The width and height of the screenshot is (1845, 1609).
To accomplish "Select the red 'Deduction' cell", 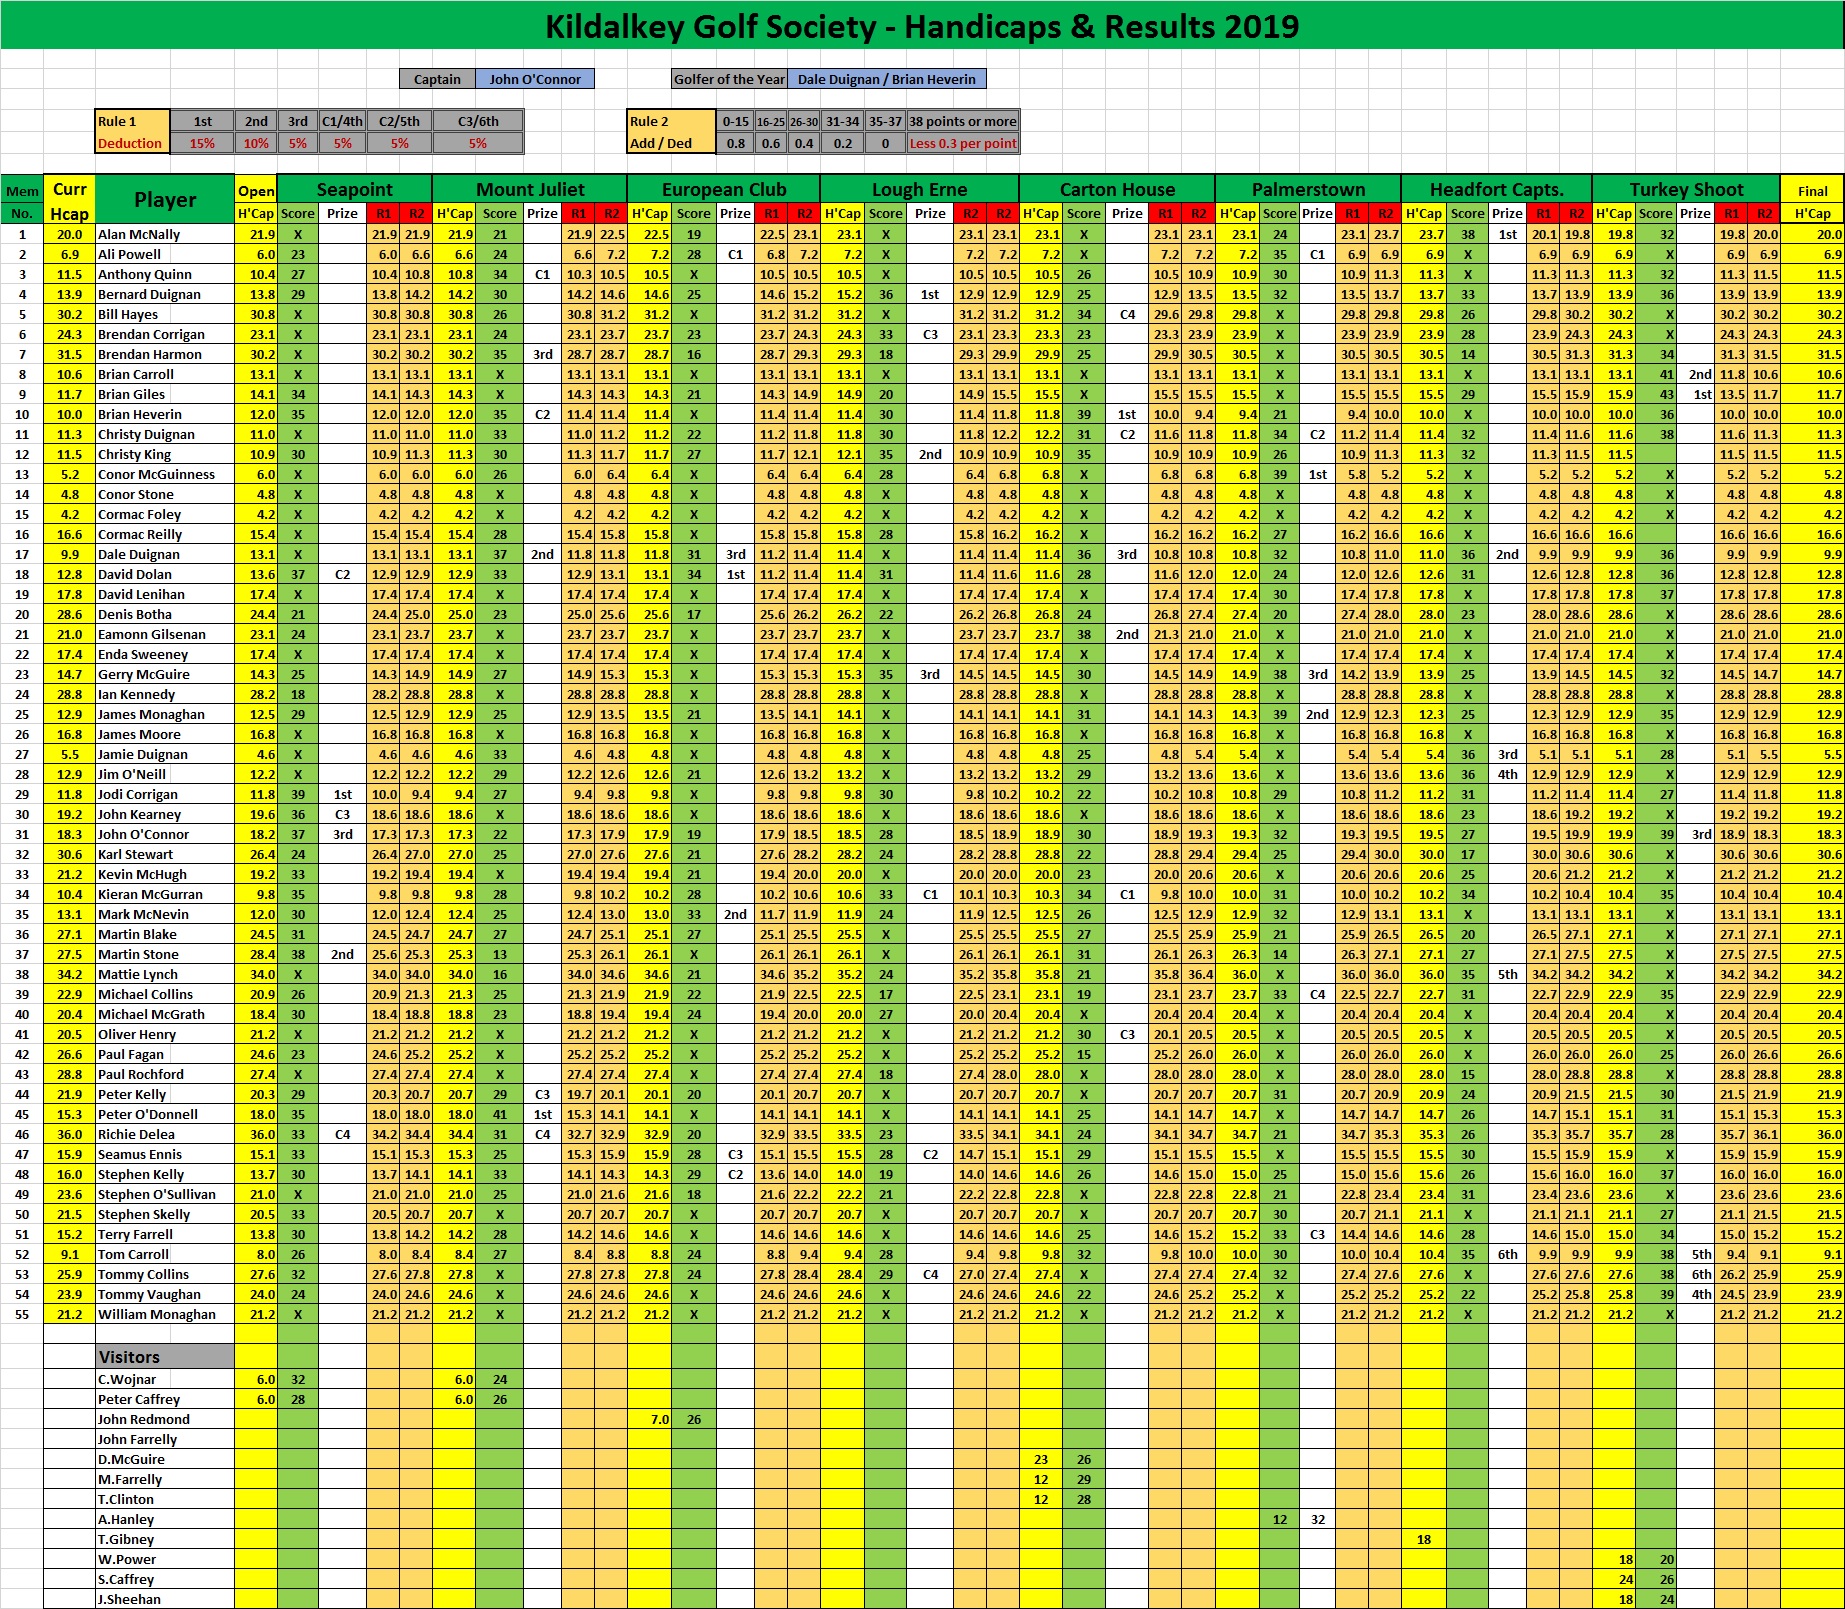I will [132, 143].
